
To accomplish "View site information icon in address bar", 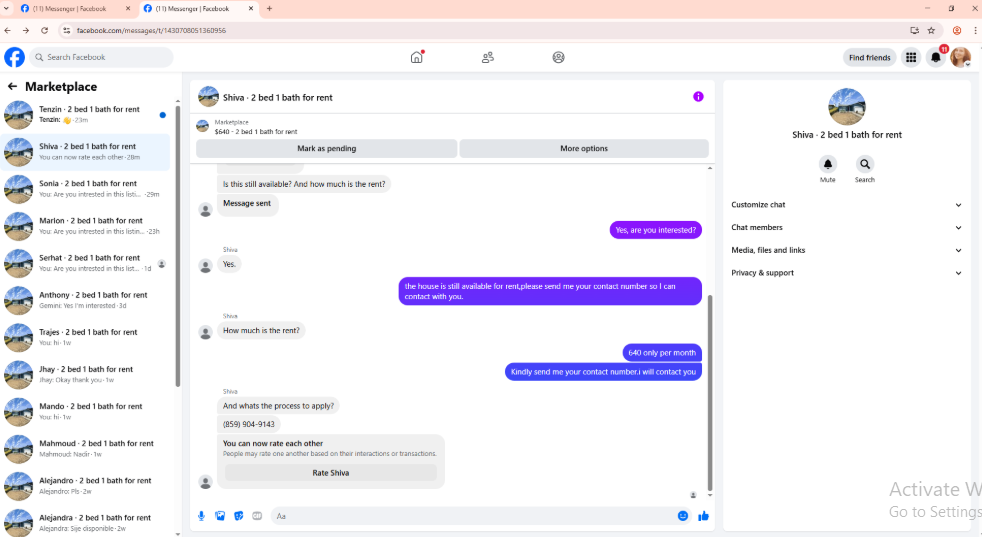I will [66, 30].
